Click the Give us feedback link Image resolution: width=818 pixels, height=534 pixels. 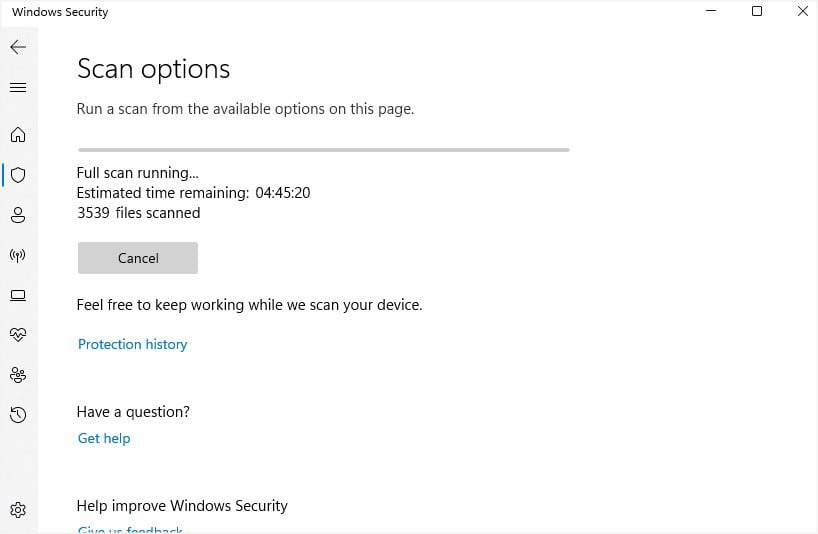tap(130, 529)
